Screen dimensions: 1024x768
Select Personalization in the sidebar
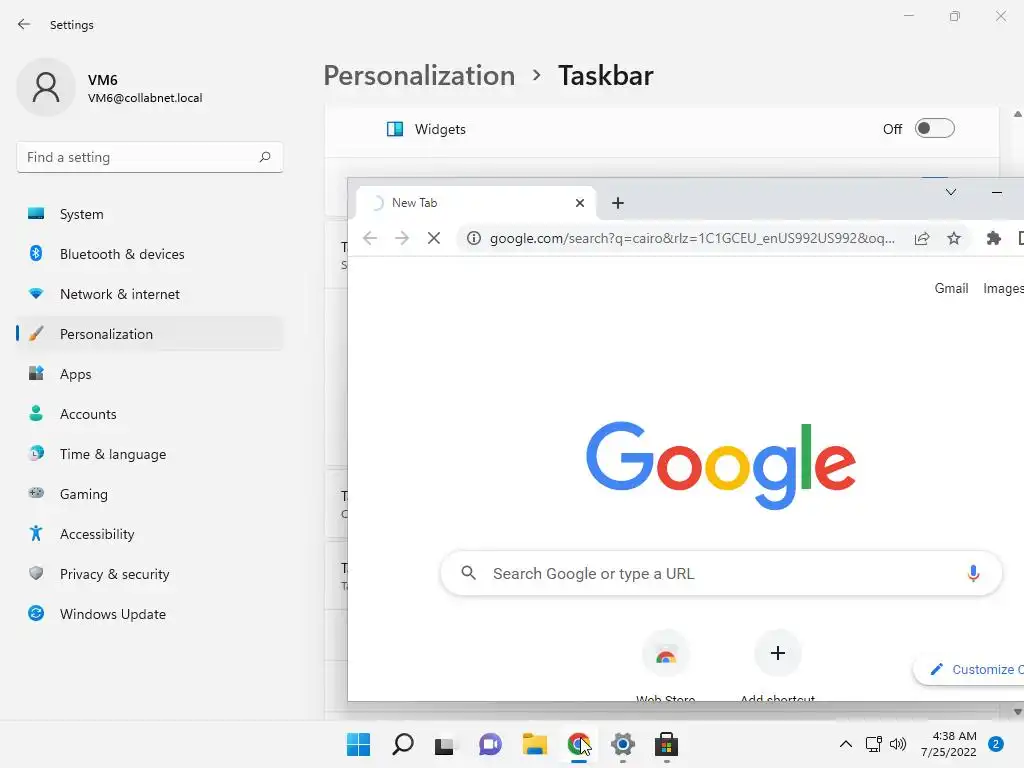point(150,334)
